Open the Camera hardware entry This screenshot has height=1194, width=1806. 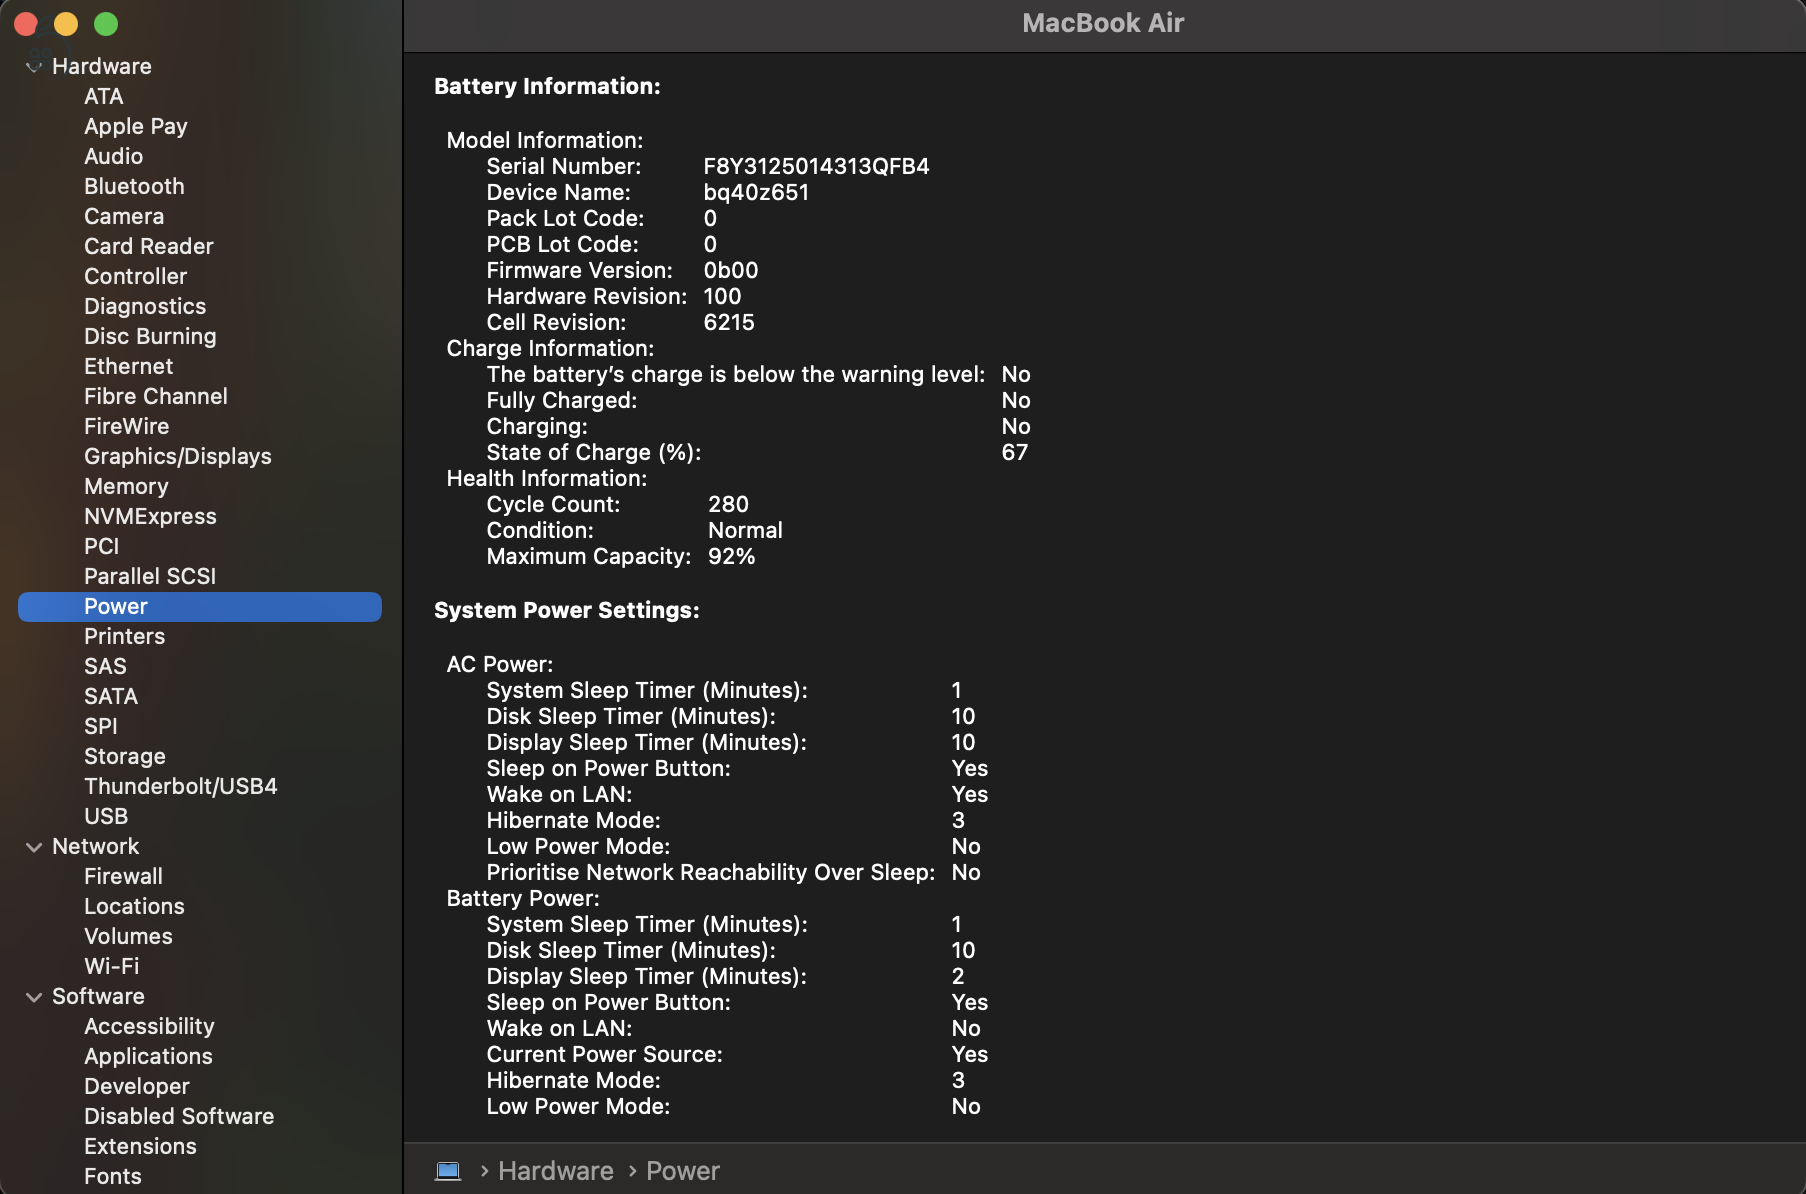[124, 217]
